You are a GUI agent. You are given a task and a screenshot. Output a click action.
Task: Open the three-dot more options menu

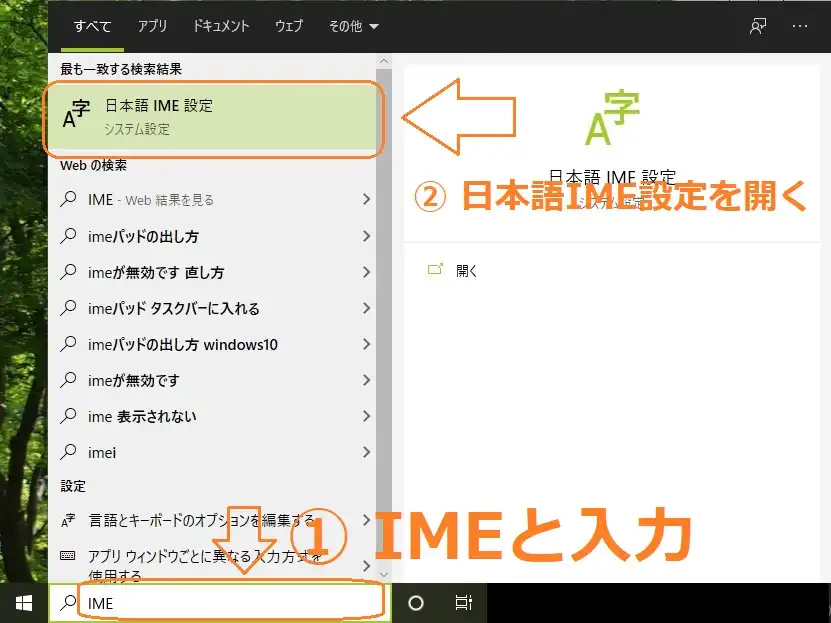[799, 26]
